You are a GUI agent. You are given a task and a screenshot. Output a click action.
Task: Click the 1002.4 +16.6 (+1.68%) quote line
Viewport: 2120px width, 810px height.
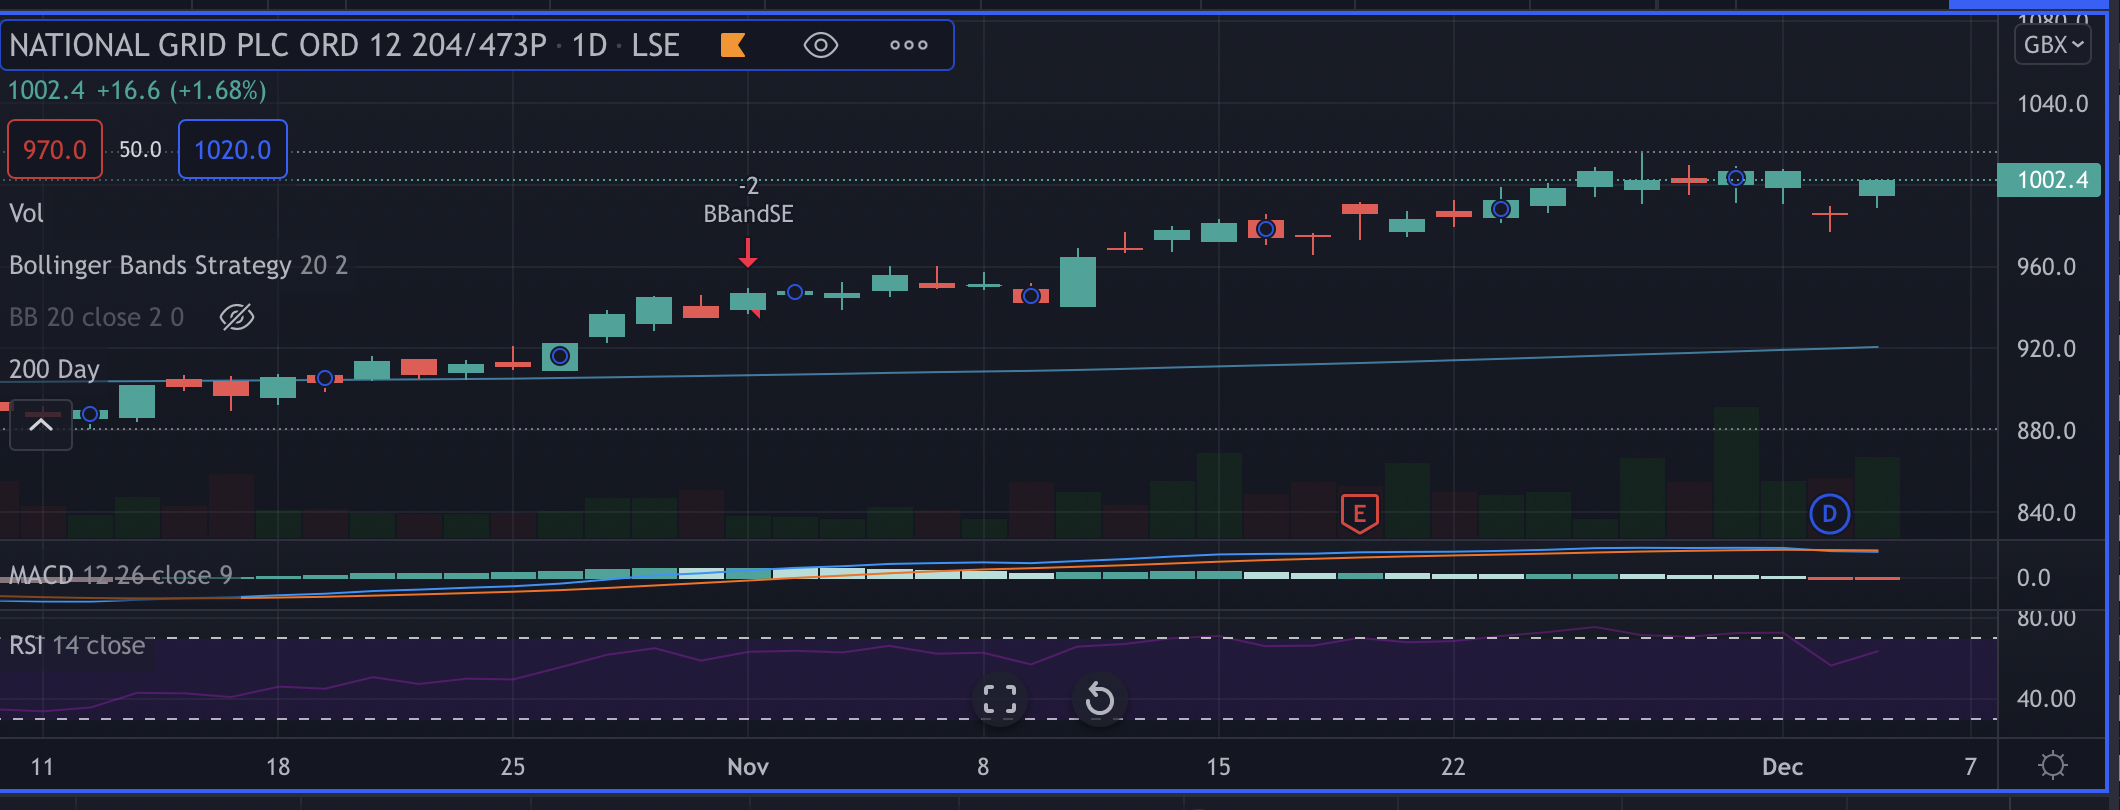coord(137,91)
